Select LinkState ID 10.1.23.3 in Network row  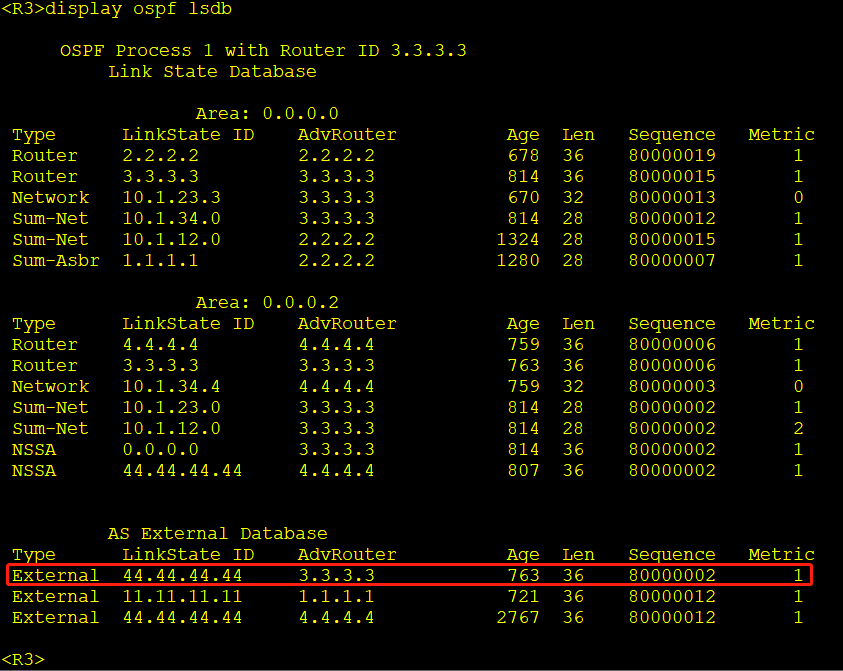coord(172,197)
